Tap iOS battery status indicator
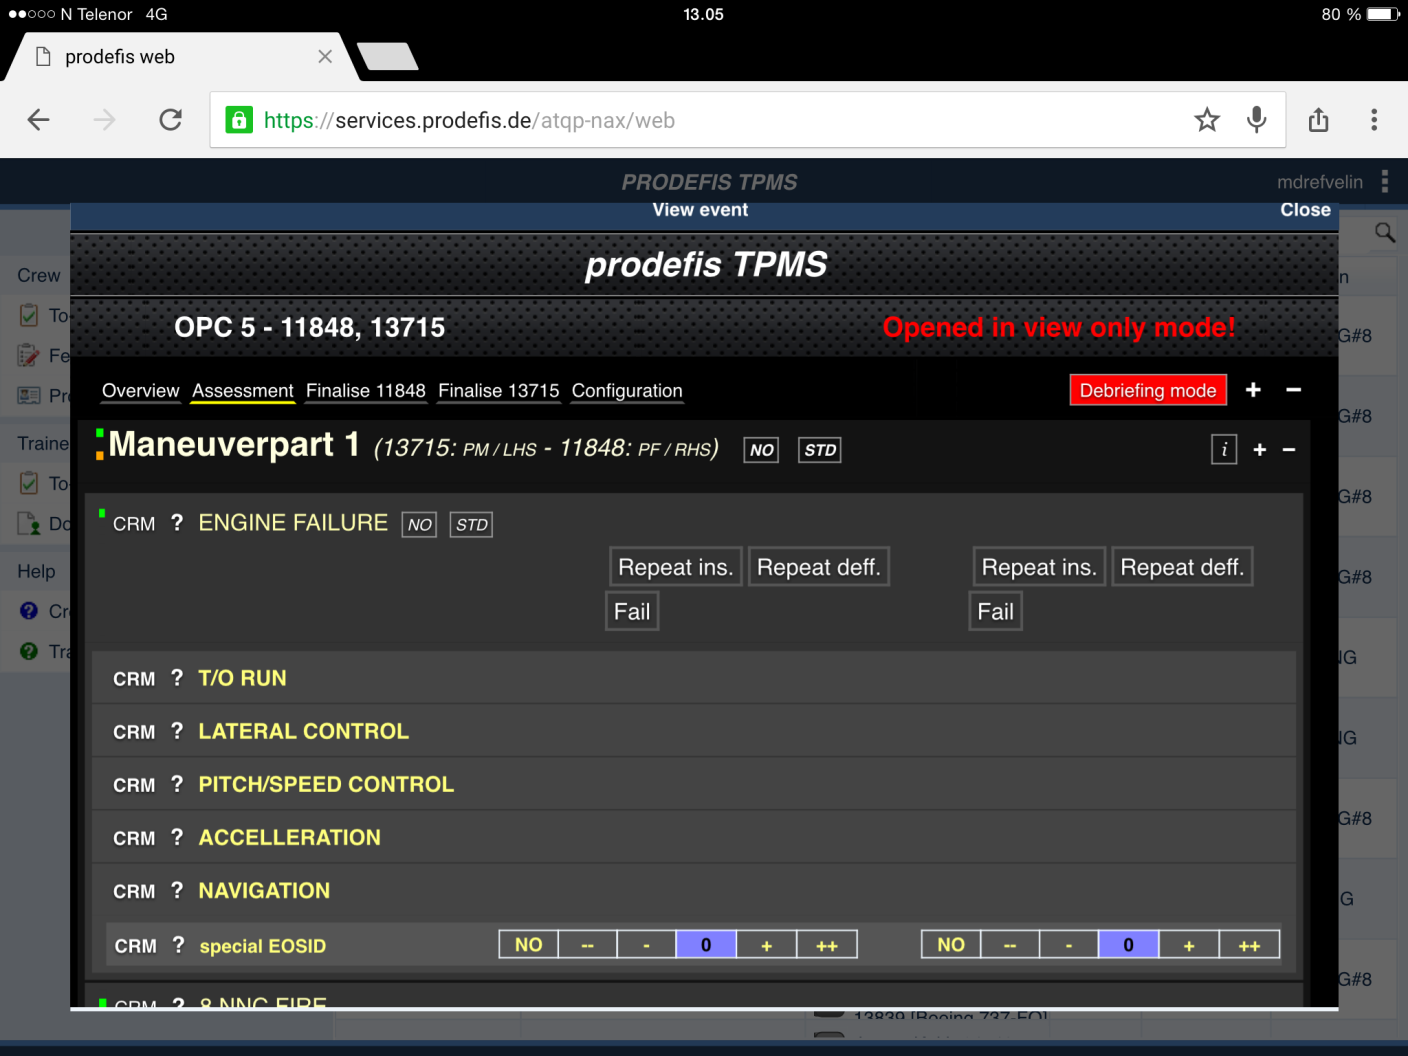The height and width of the screenshot is (1056, 1408). [x=1384, y=14]
